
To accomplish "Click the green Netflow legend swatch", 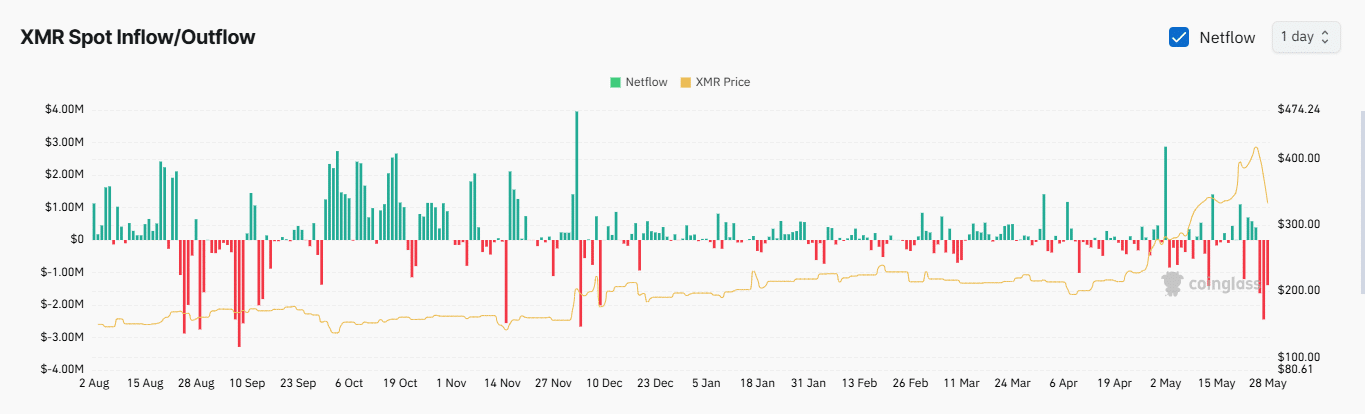I will (x=614, y=82).
